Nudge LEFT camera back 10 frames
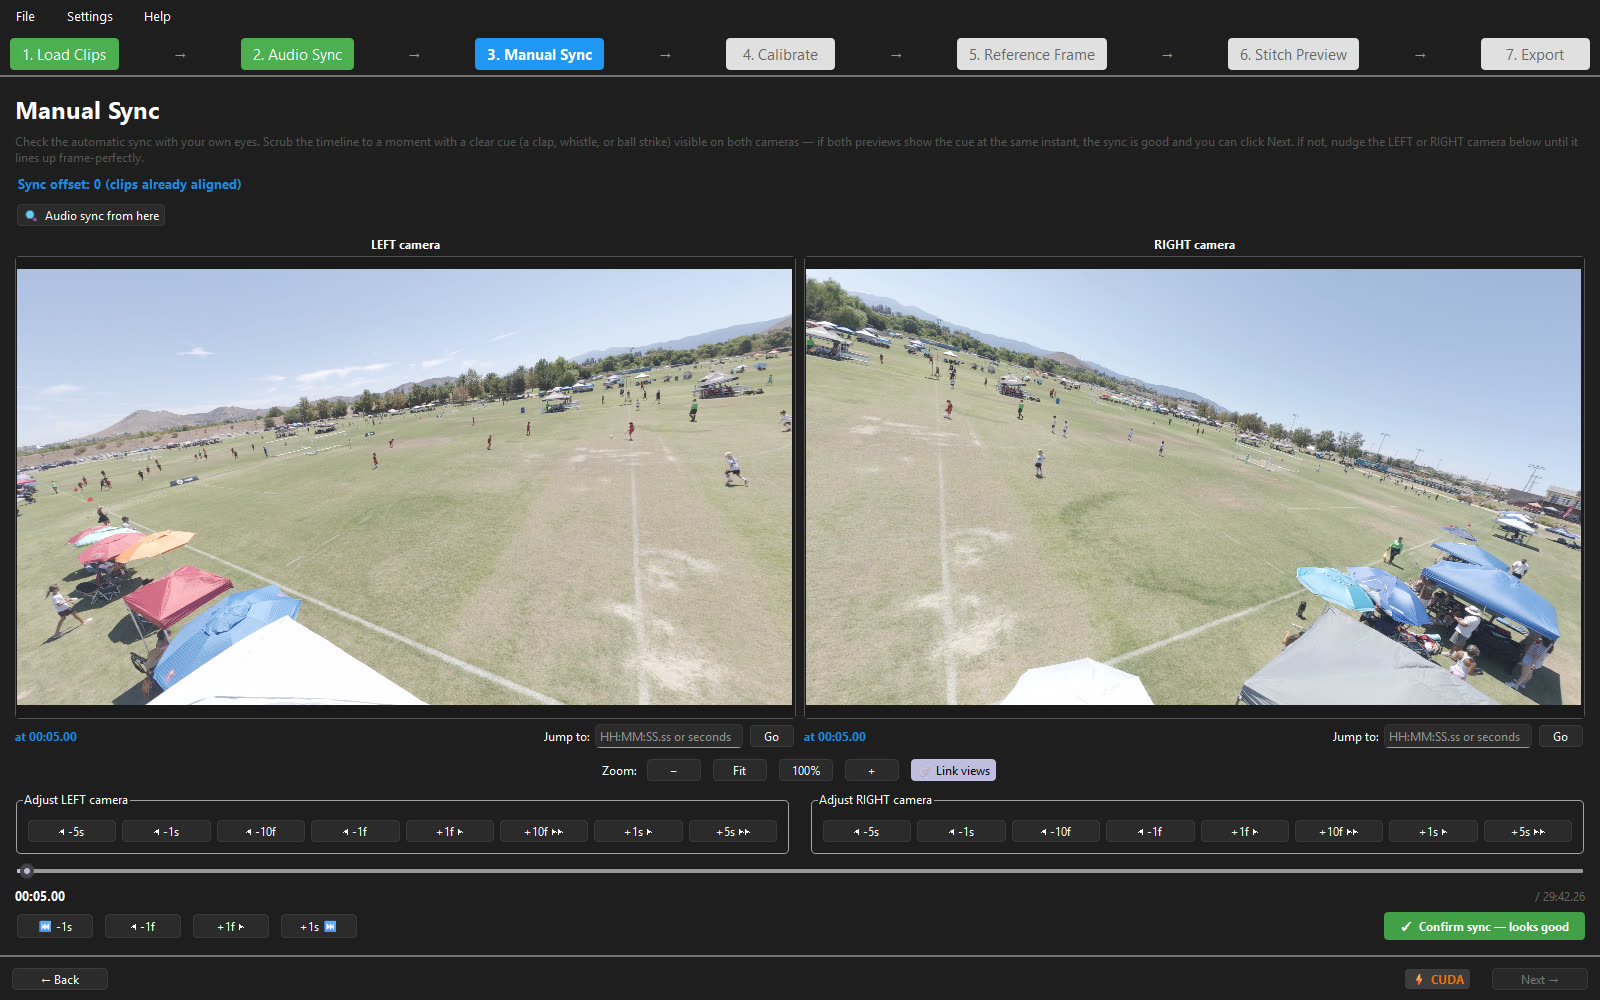This screenshot has height=1000, width=1600. 260,831
